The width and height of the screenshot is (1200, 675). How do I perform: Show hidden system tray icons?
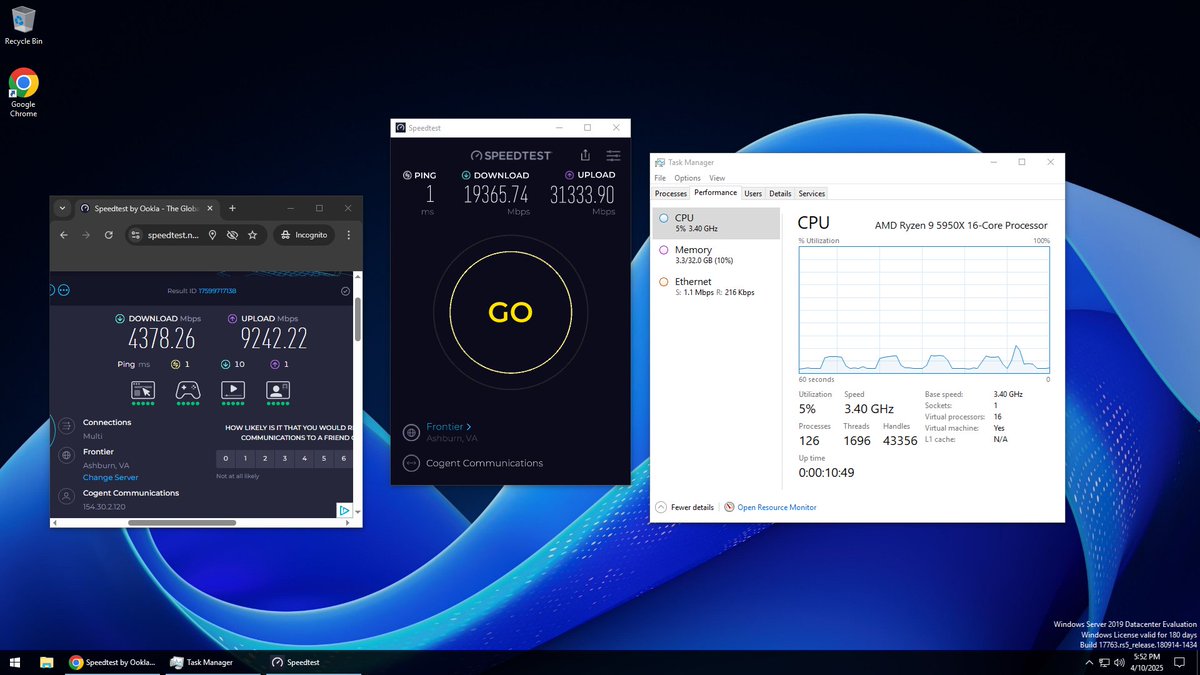[x=1089, y=662]
